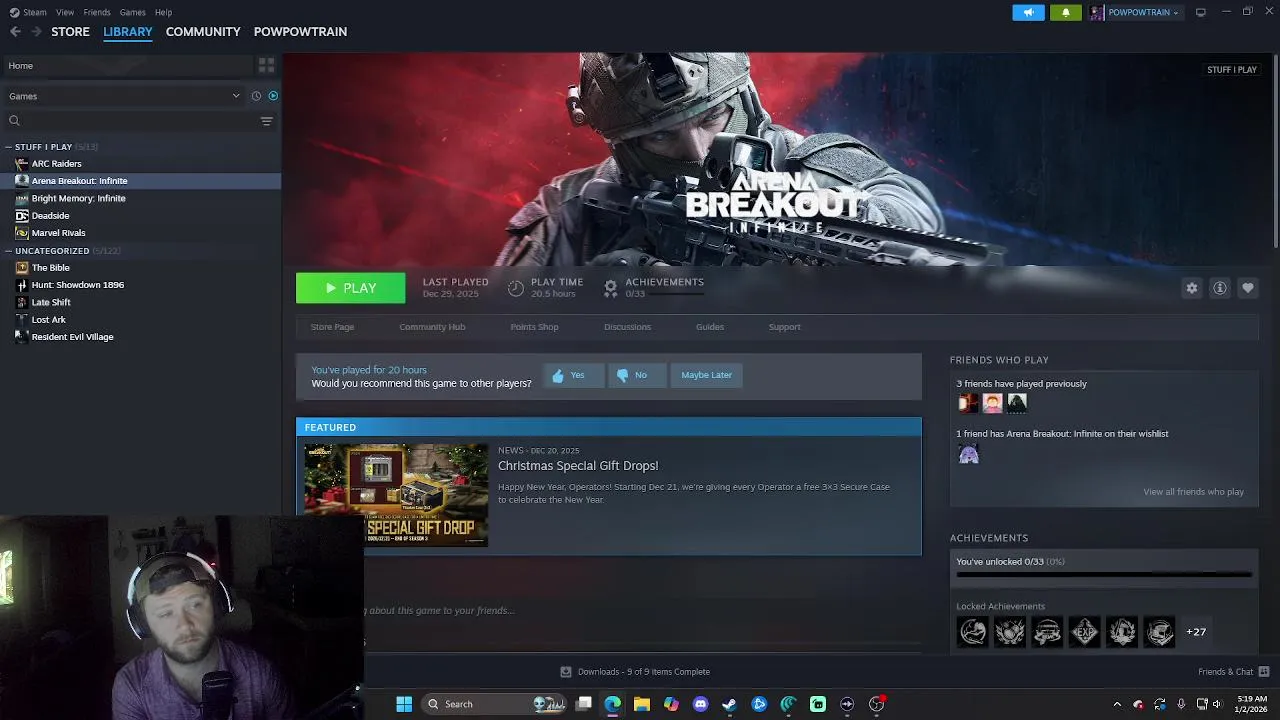Show the +27 more locked achievements
Screen dimensions: 1280x720
coord(1196,632)
